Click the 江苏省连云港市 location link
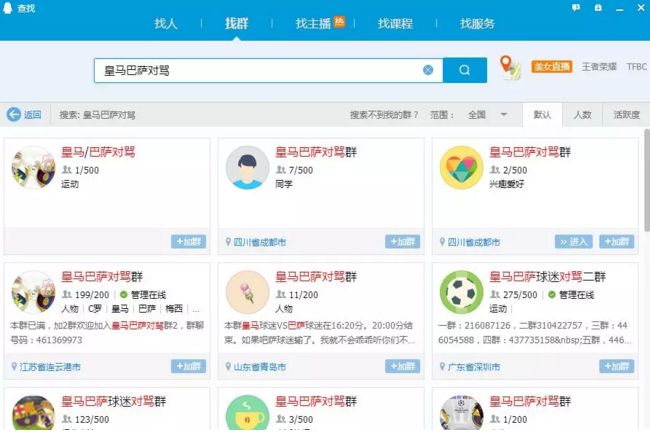 pyautogui.click(x=50, y=367)
